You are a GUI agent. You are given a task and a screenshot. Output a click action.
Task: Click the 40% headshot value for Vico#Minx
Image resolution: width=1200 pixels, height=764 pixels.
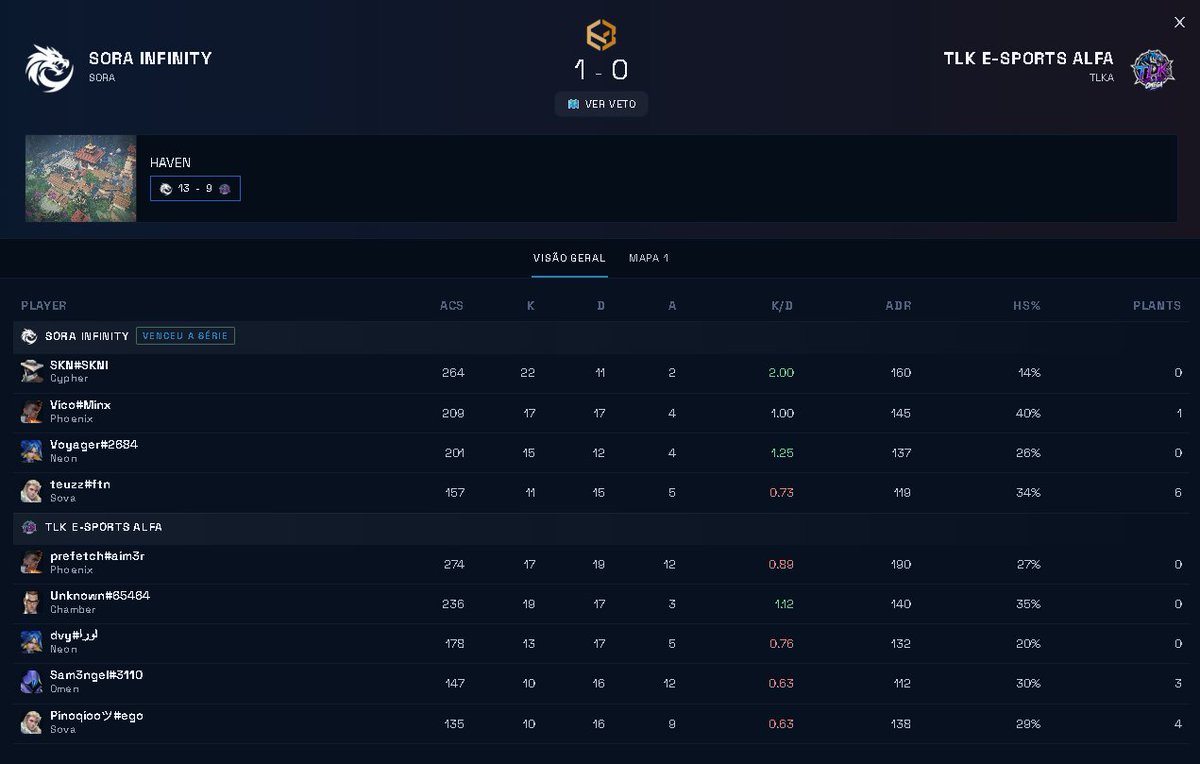tap(1029, 413)
